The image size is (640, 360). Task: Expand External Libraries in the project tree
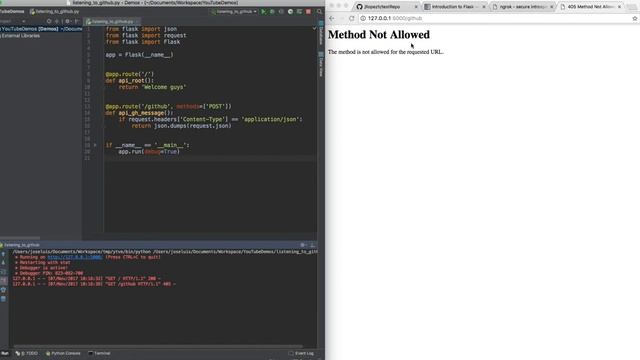(20, 36)
